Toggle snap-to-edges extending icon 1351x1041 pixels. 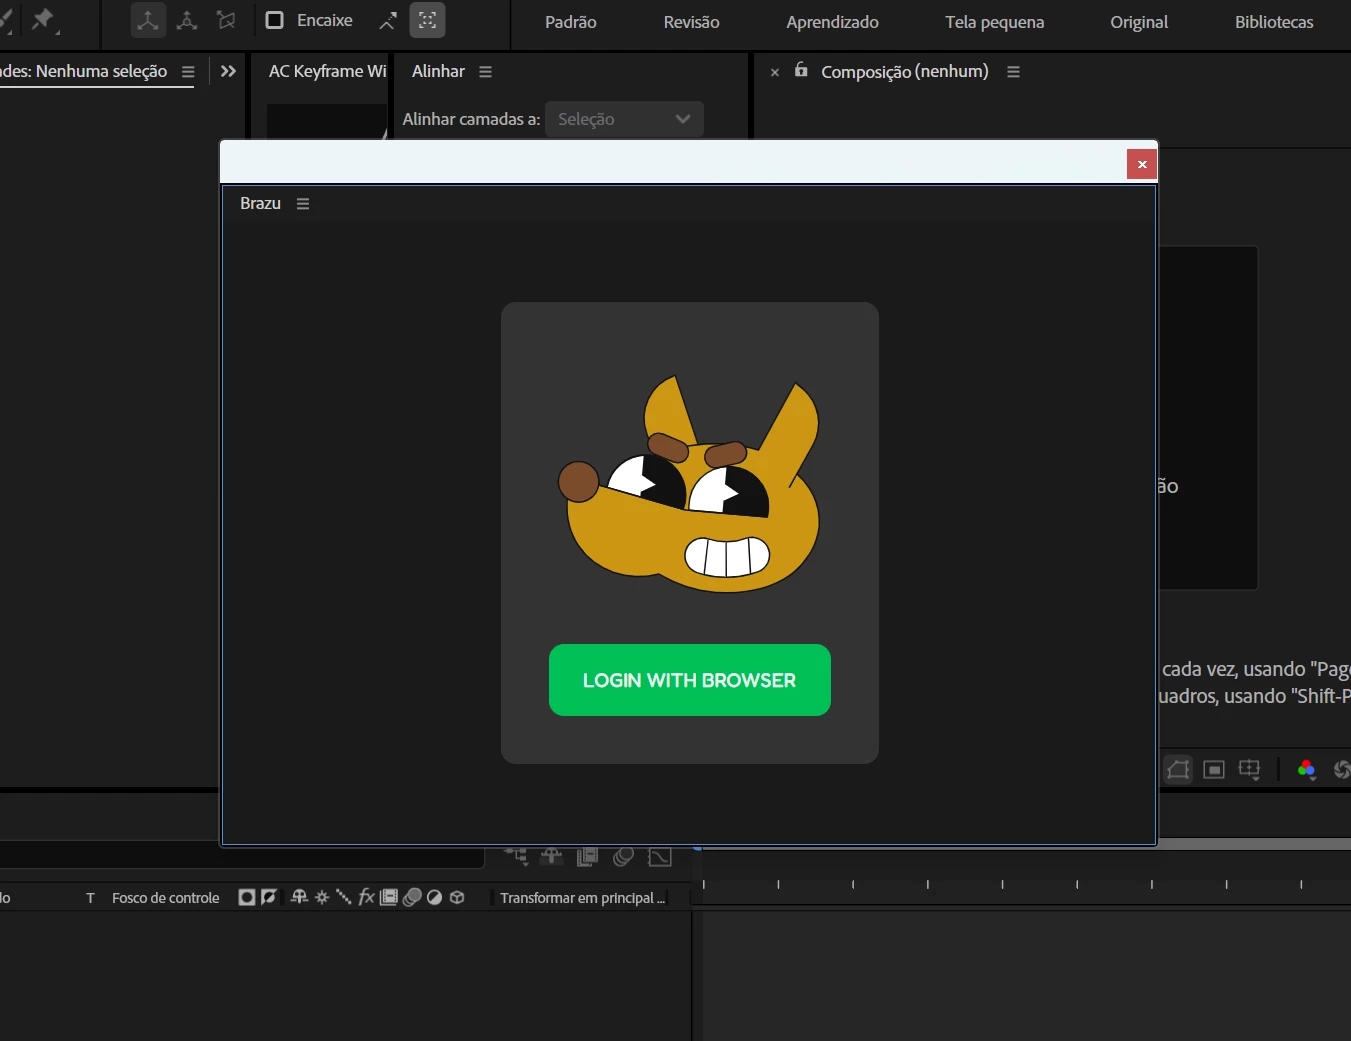tap(388, 20)
